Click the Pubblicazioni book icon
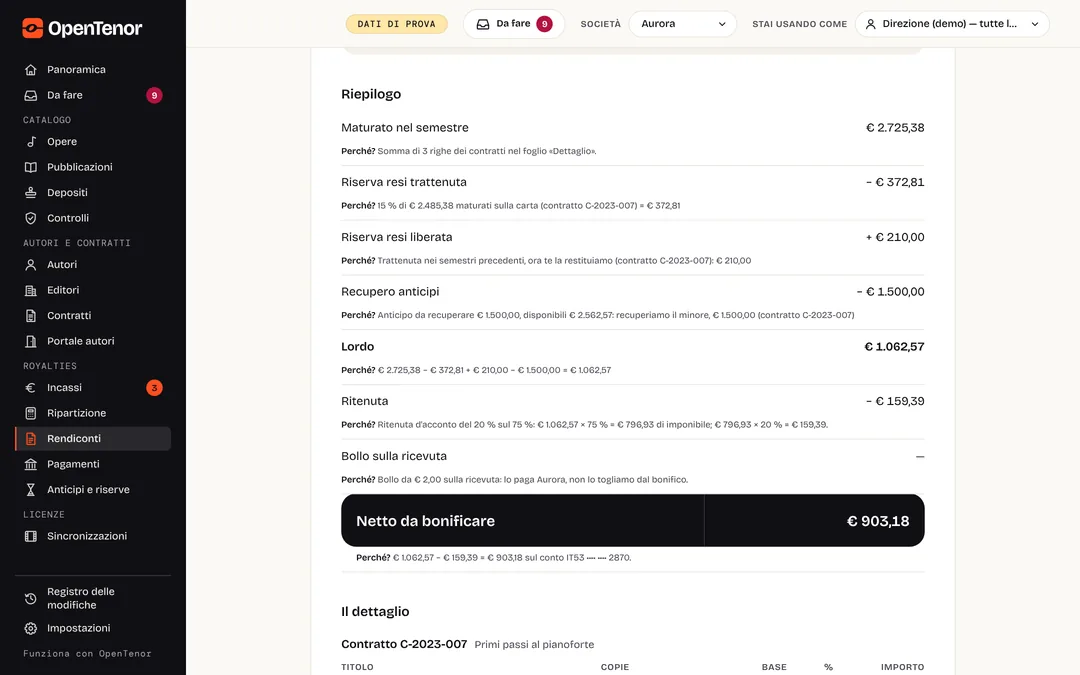 click(x=30, y=167)
